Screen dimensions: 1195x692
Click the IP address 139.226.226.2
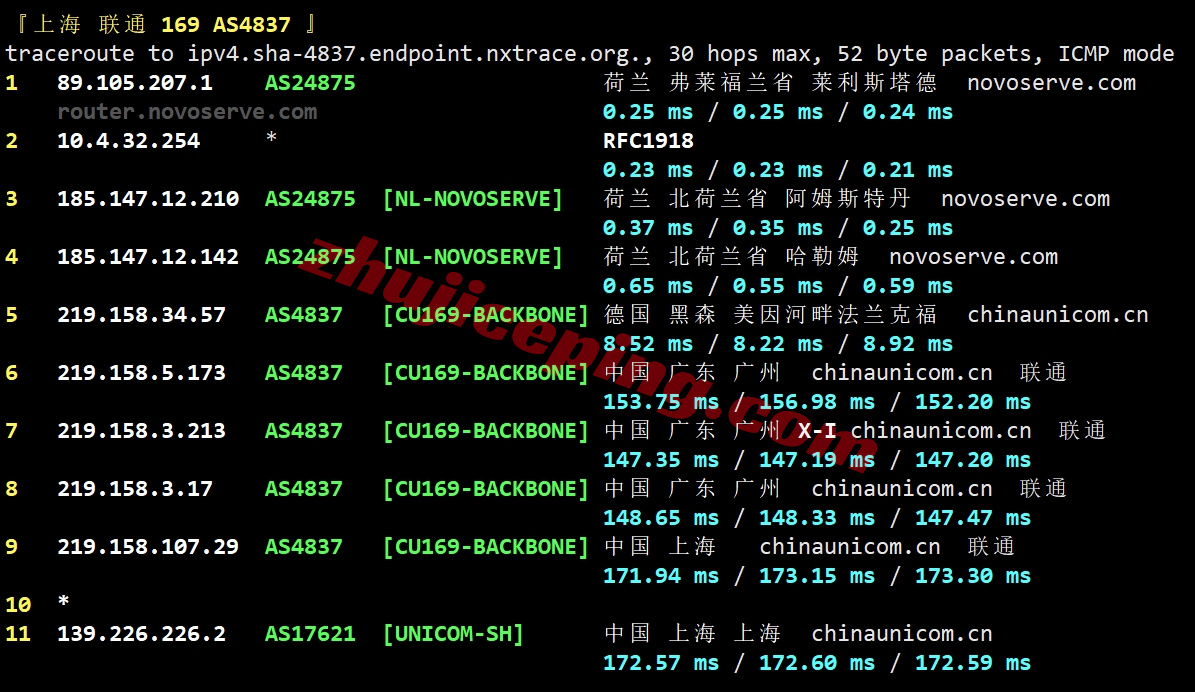point(142,633)
